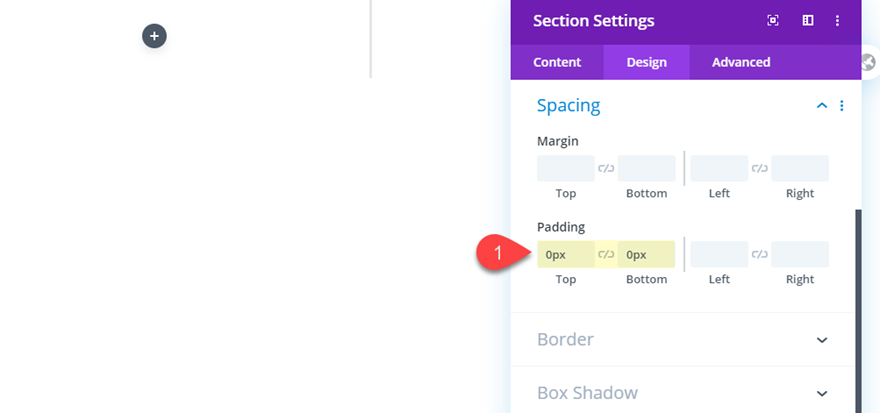Collapse the Spacing section chevron
The image size is (880, 413).
(822, 106)
